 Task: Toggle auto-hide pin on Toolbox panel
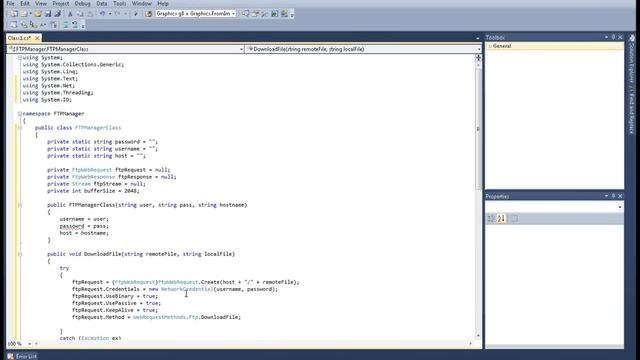(x=613, y=37)
